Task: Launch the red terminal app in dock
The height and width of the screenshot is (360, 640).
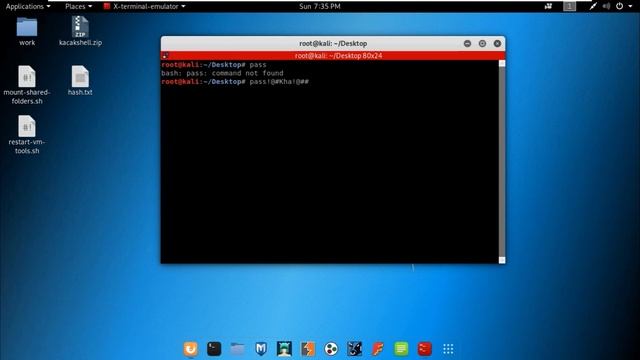Action: (x=424, y=349)
